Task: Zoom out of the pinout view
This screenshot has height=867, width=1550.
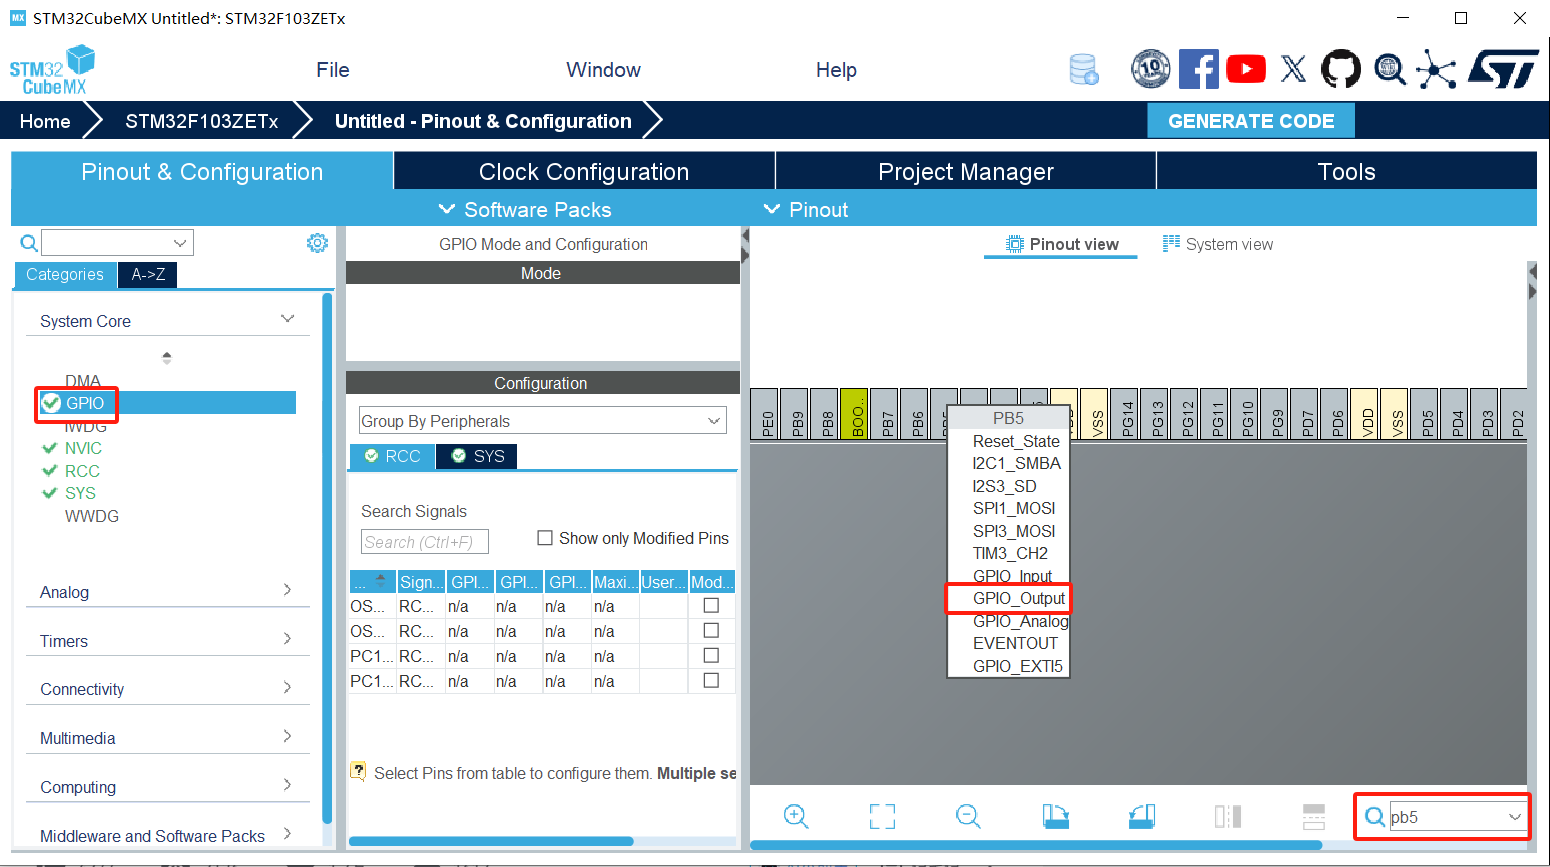Action: point(968,816)
